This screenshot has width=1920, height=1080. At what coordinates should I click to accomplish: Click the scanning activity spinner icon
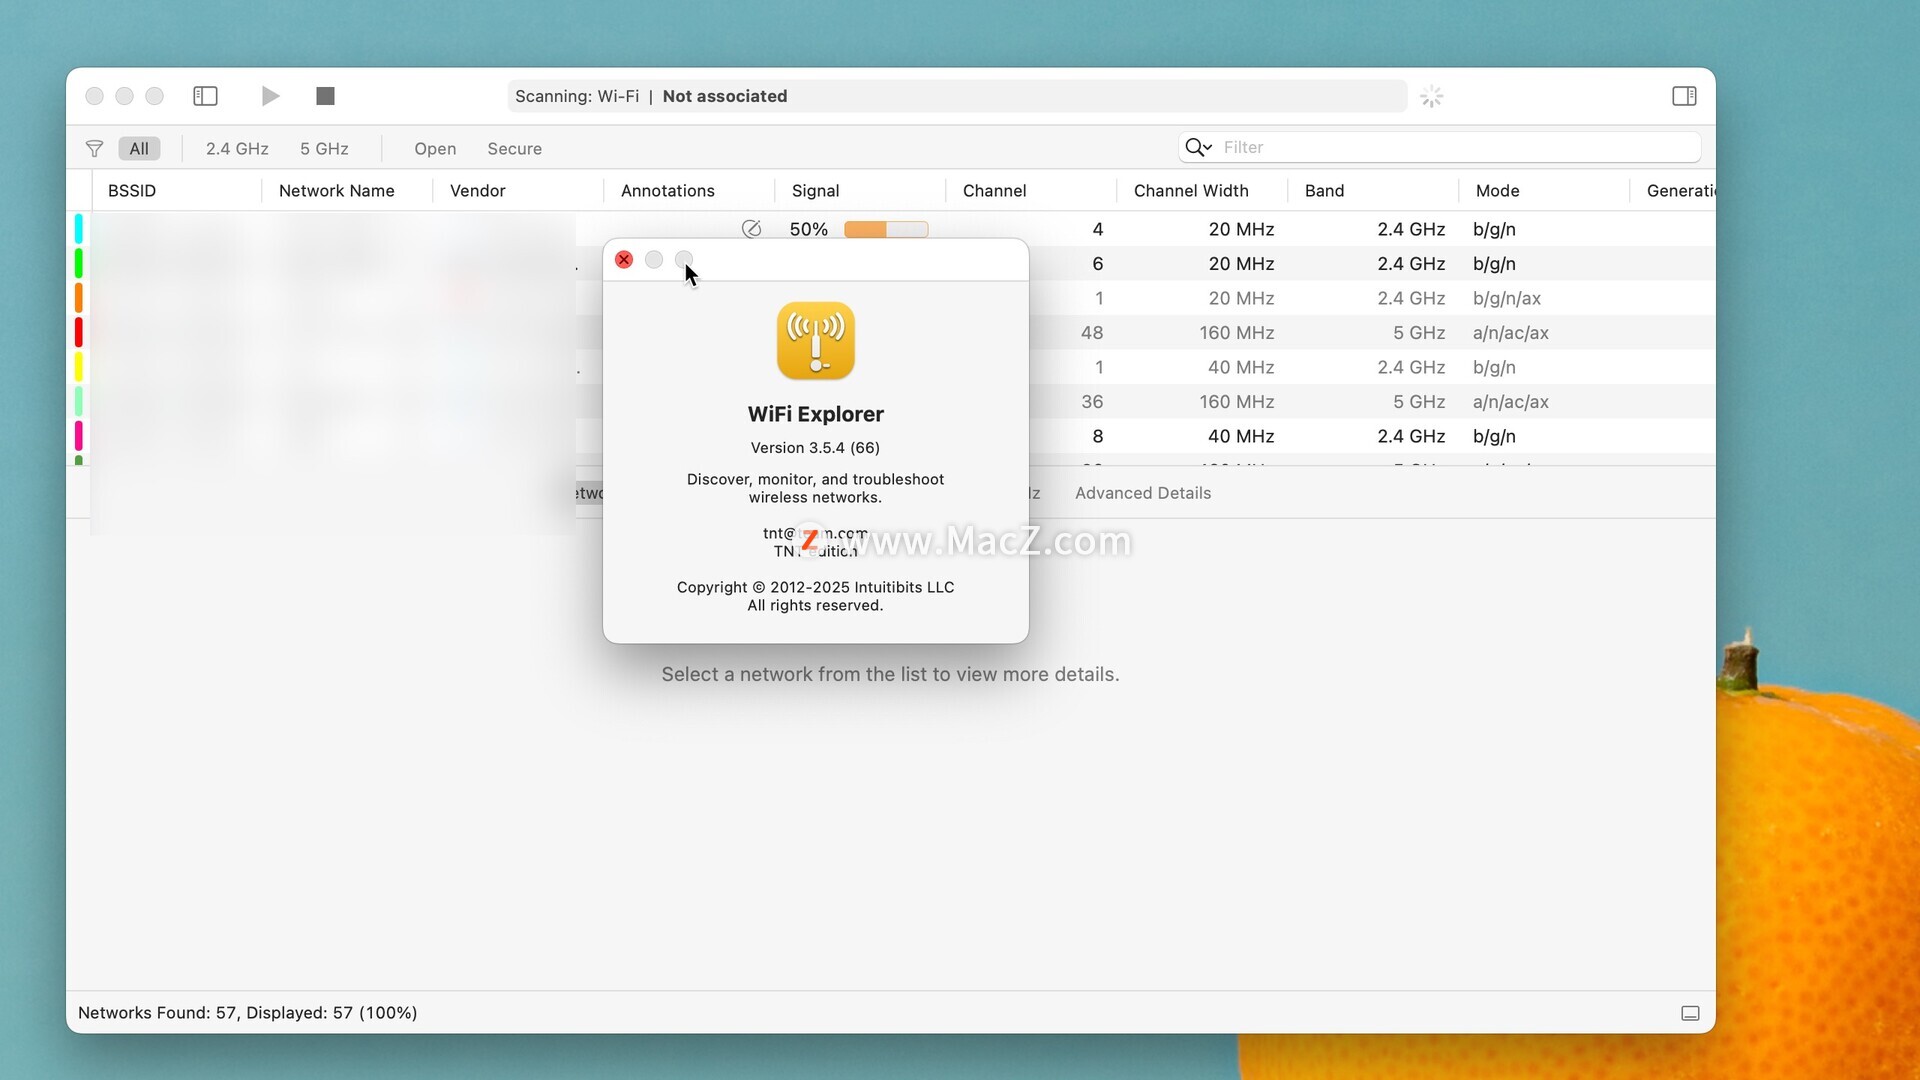pyautogui.click(x=1432, y=96)
